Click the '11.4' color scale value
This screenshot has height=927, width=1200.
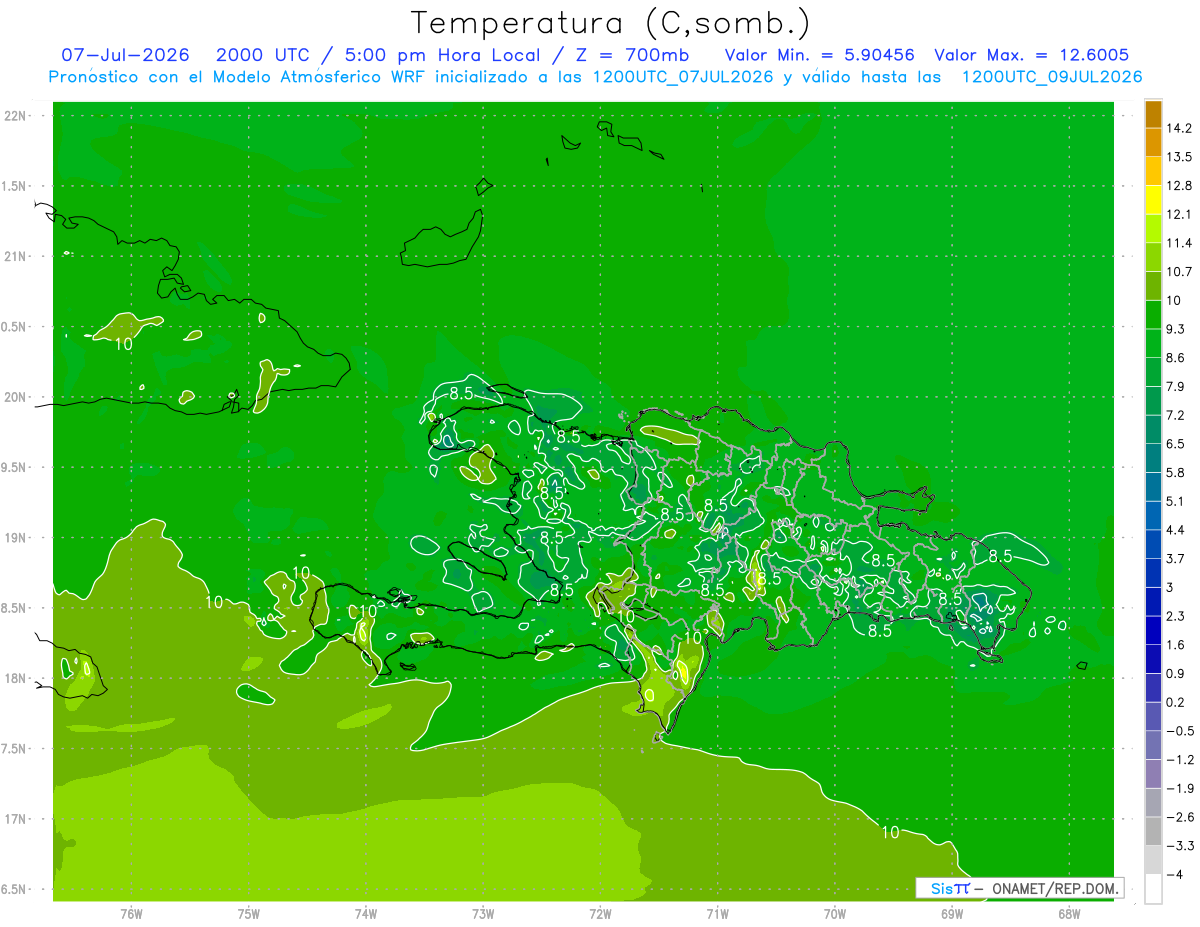[1179, 243]
